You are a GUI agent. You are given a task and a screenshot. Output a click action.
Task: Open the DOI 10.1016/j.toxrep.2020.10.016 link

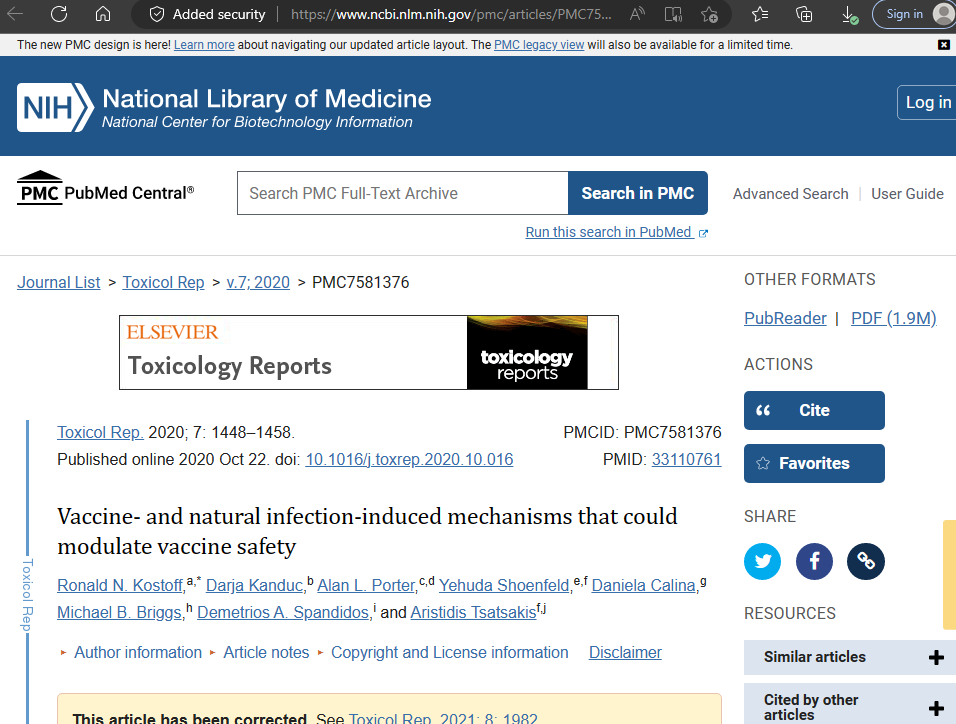click(x=409, y=459)
